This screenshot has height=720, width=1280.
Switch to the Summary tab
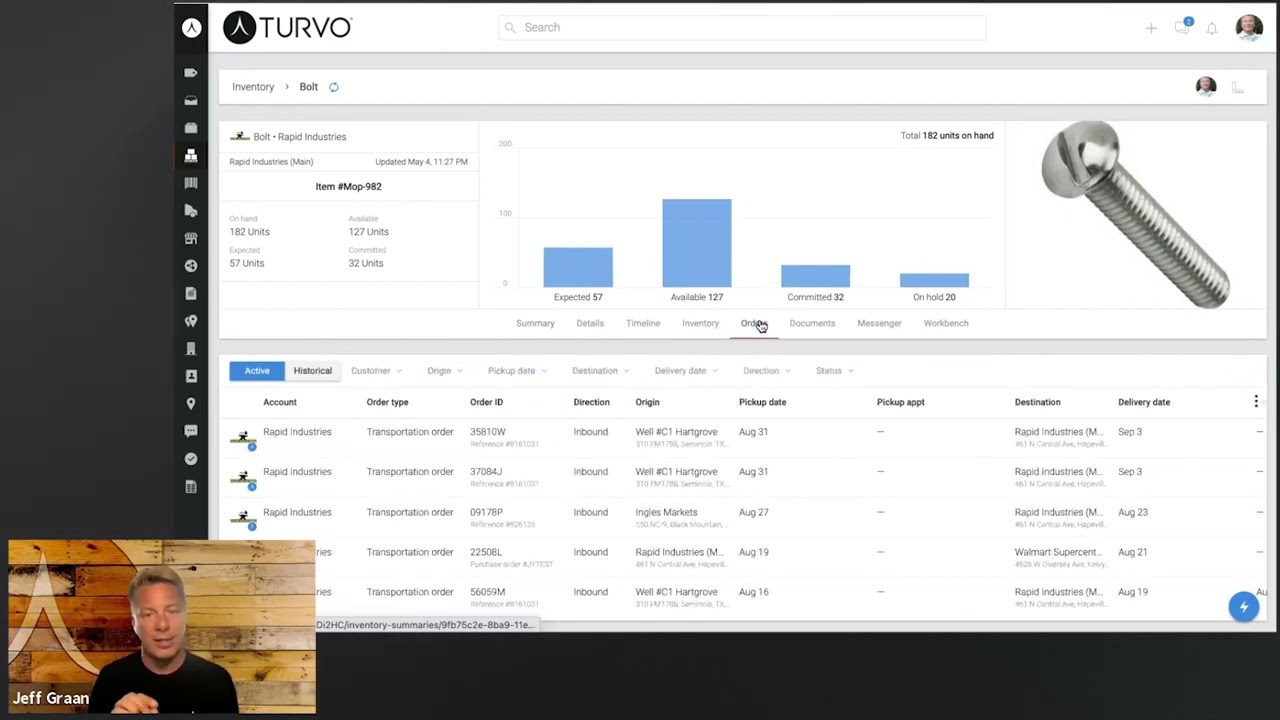tap(535, 323)
